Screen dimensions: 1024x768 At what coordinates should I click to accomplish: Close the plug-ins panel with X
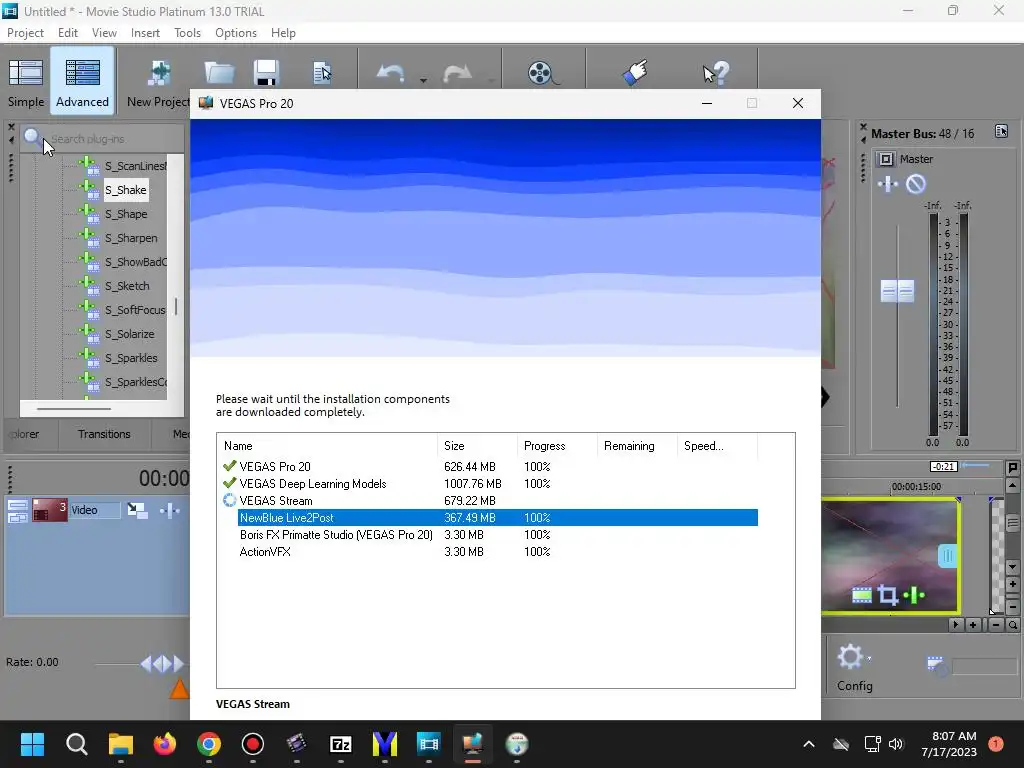11,127
